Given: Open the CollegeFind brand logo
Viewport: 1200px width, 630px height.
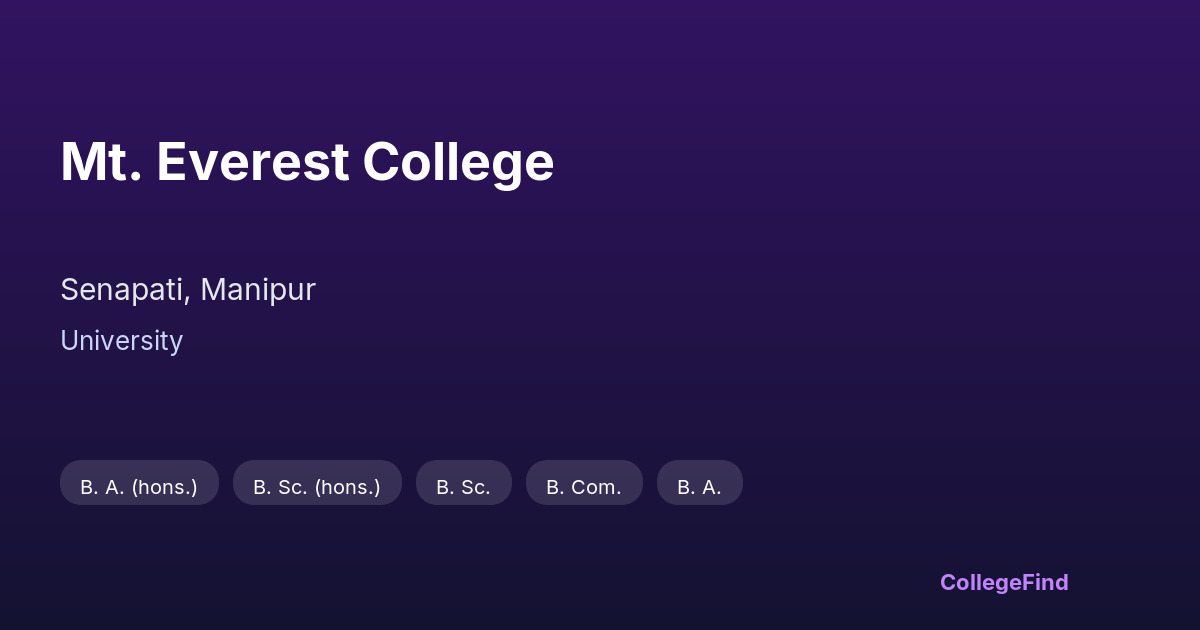Looking at the screenshot, I should [x=1004, y=582].
